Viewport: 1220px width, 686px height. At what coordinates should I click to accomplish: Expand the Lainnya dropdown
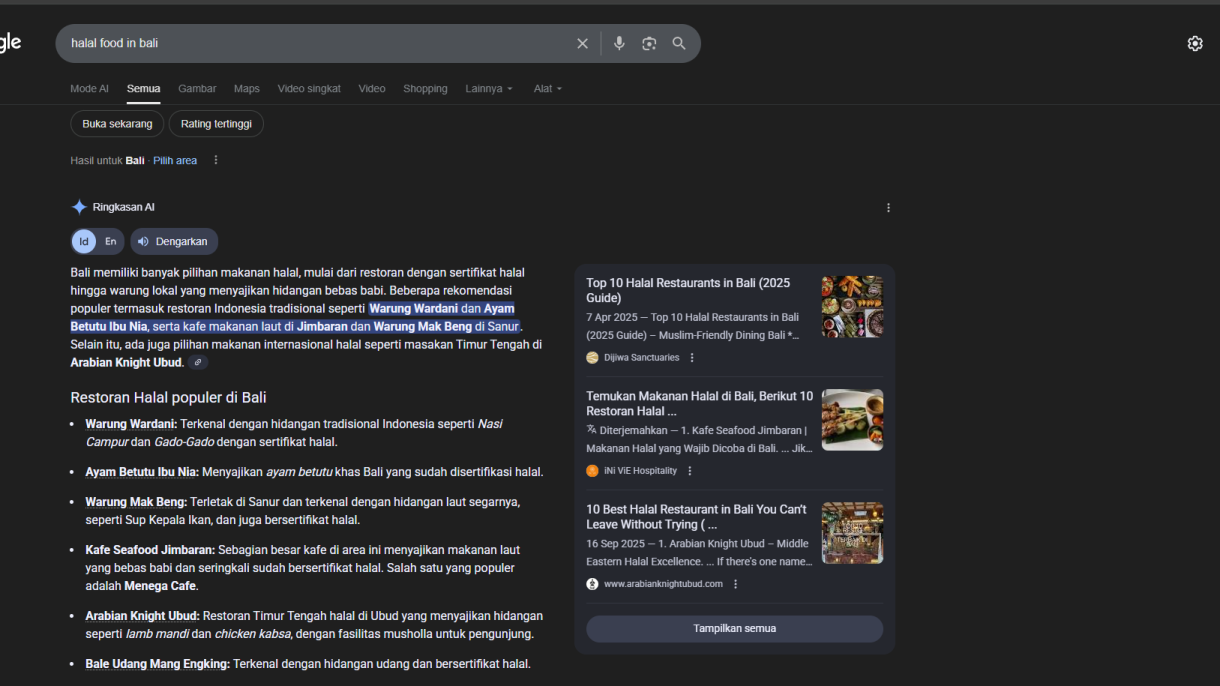coord(488,89)
